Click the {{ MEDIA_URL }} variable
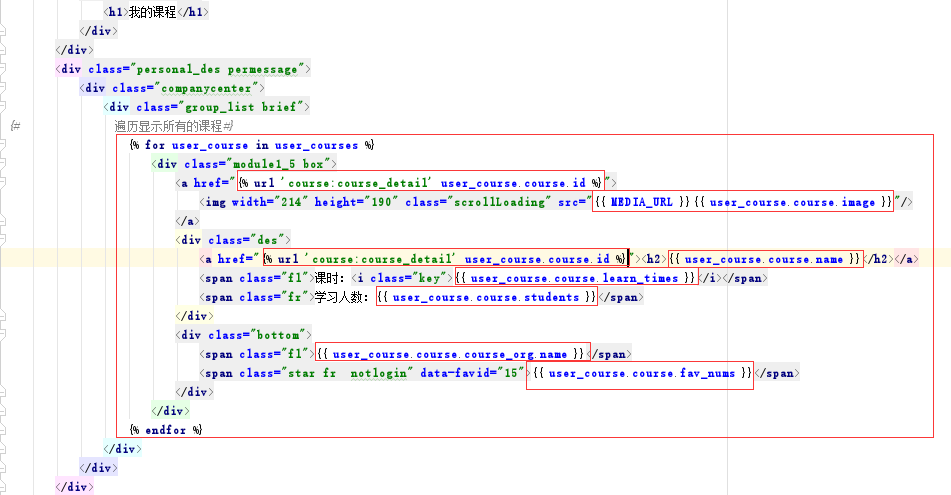 coord(643,202)
